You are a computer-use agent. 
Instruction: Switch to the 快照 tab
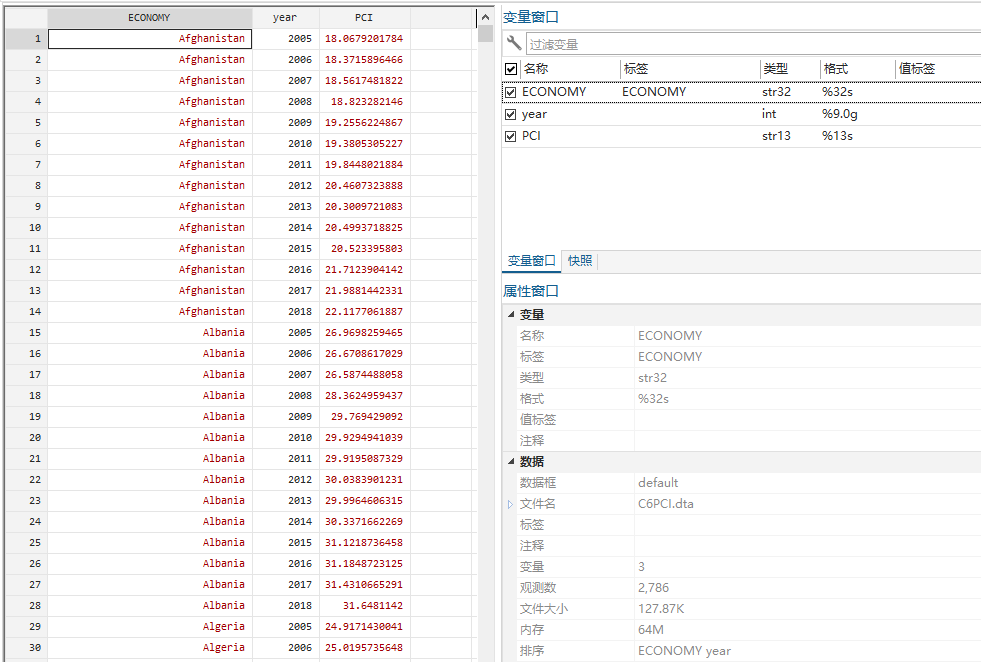(580, 261)
